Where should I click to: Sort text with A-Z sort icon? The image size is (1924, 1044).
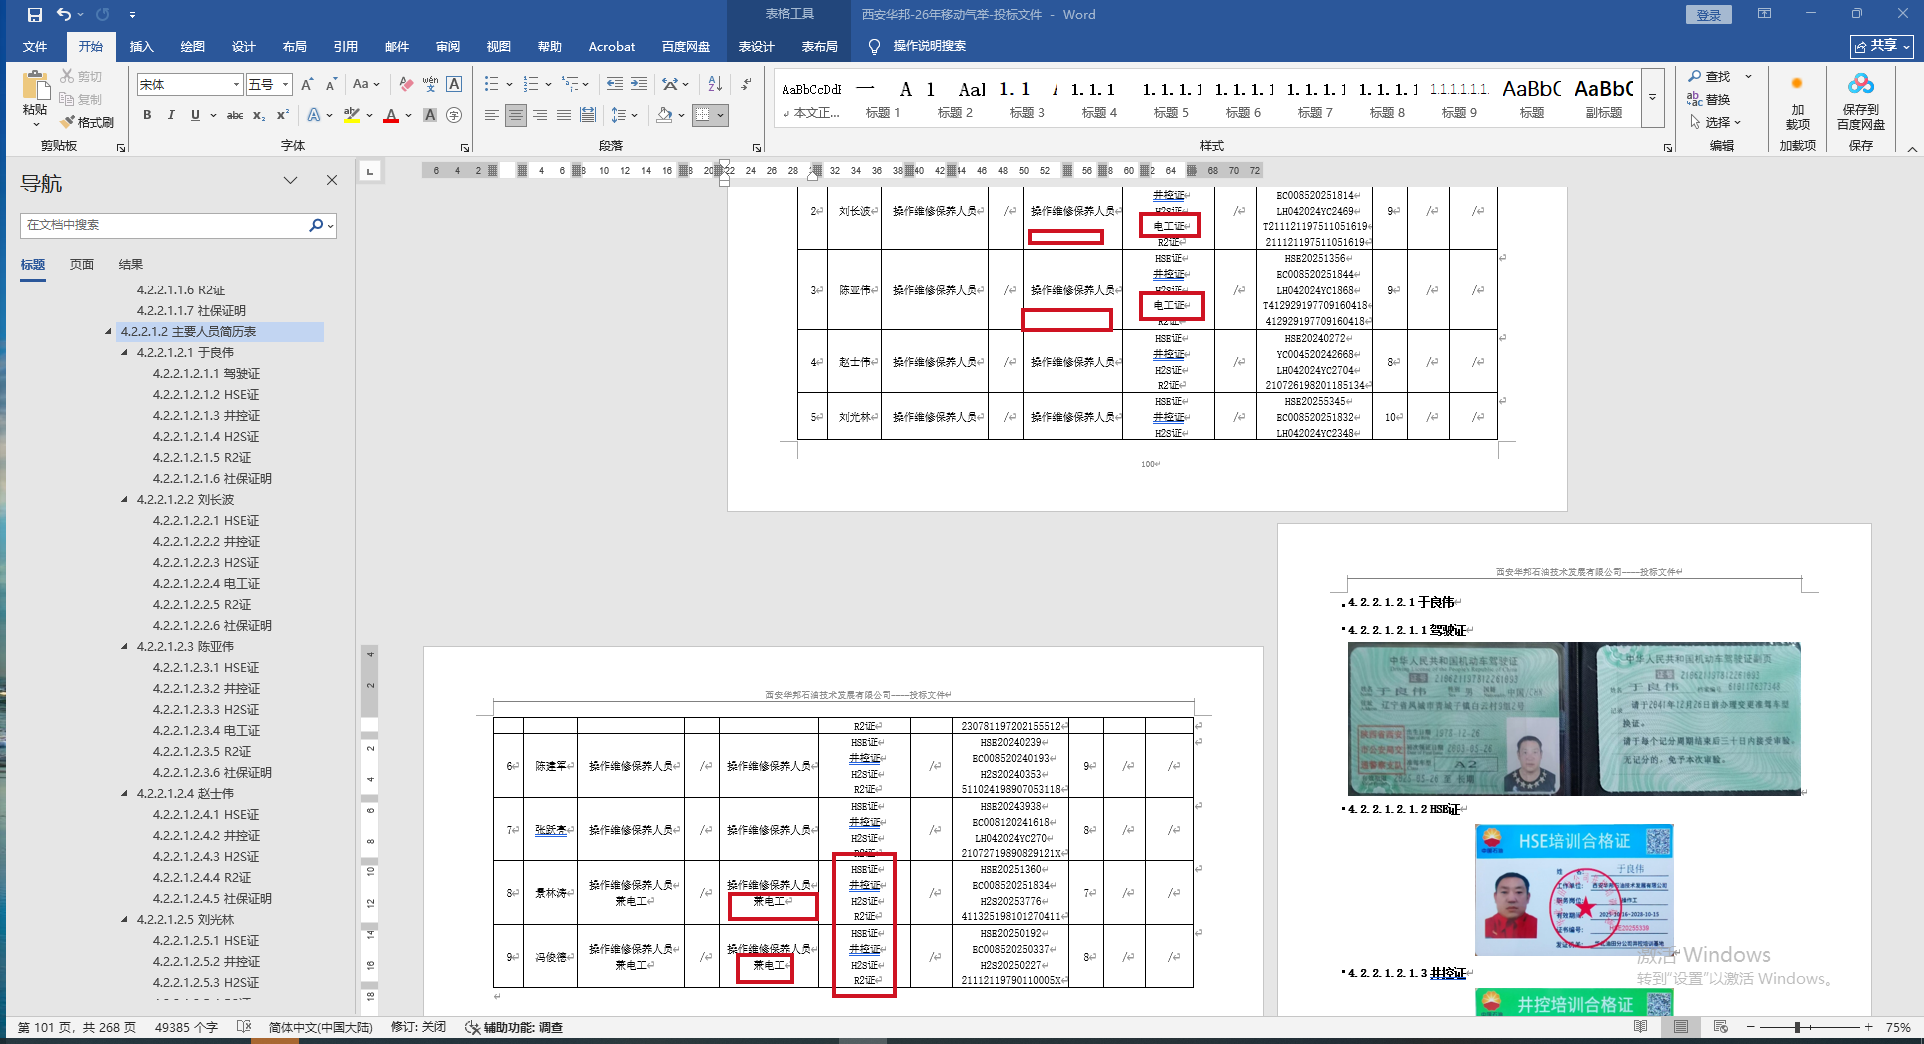click(715, 84)
